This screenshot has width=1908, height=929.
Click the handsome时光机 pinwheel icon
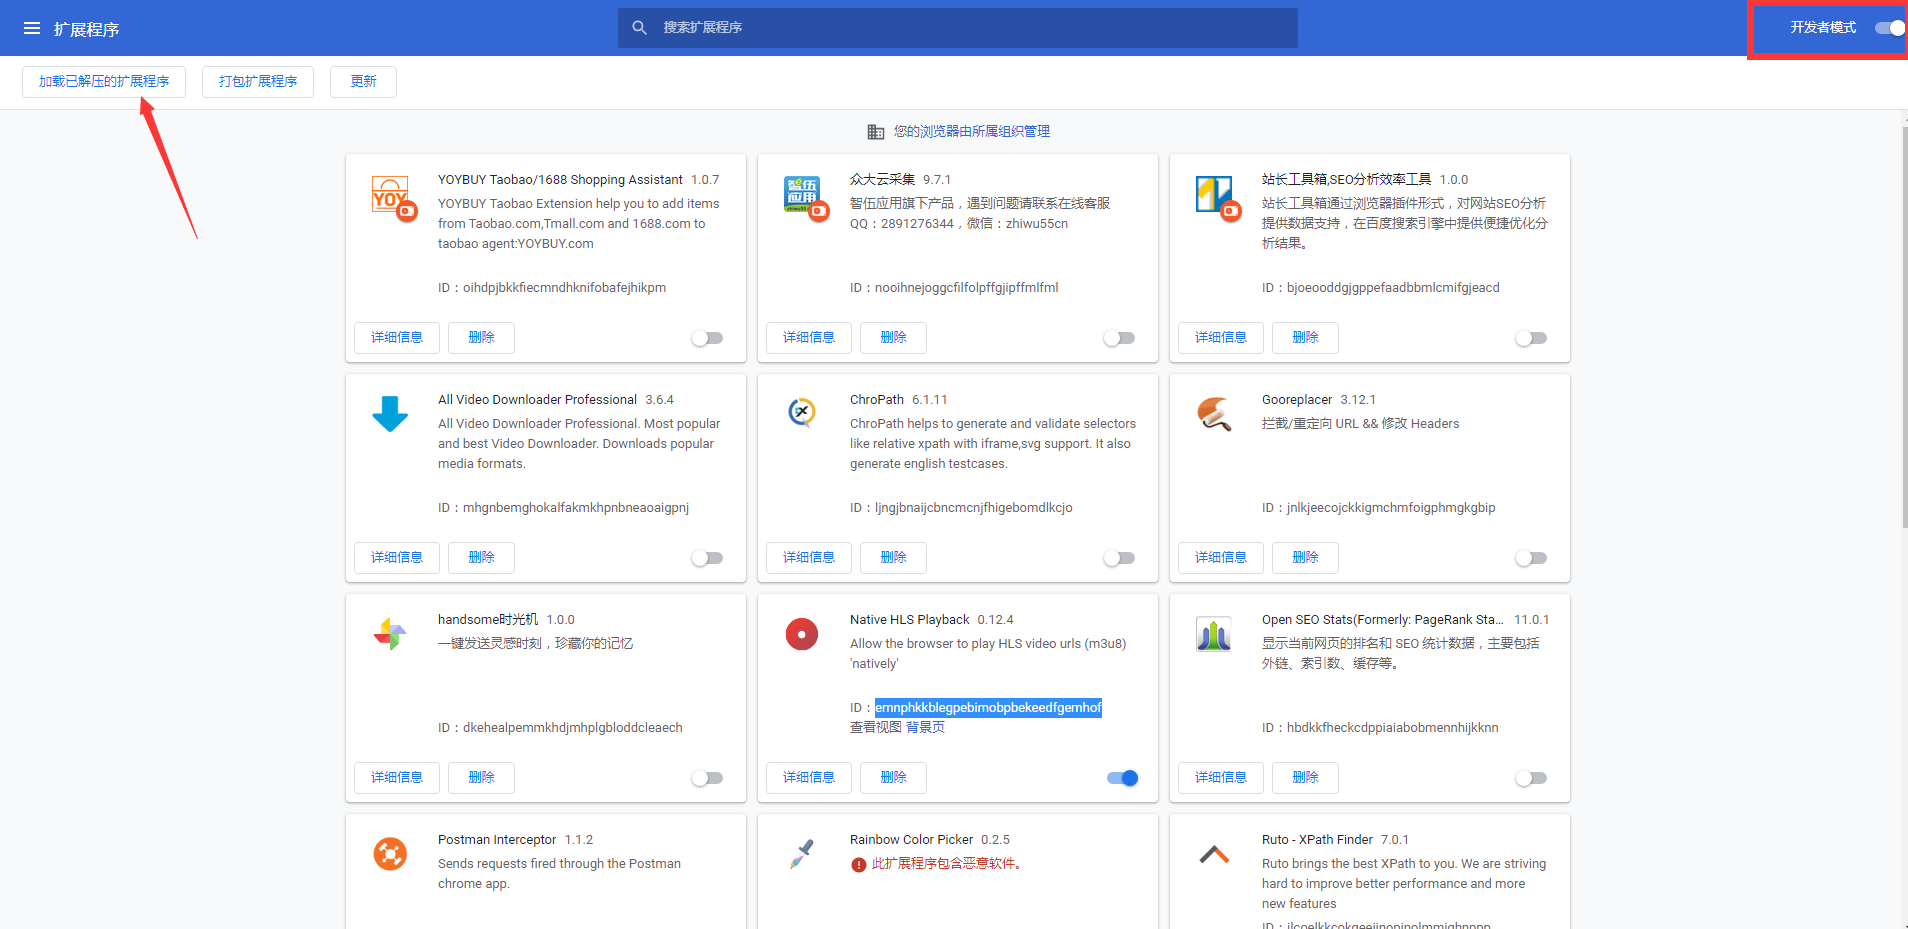click(390, 633)
